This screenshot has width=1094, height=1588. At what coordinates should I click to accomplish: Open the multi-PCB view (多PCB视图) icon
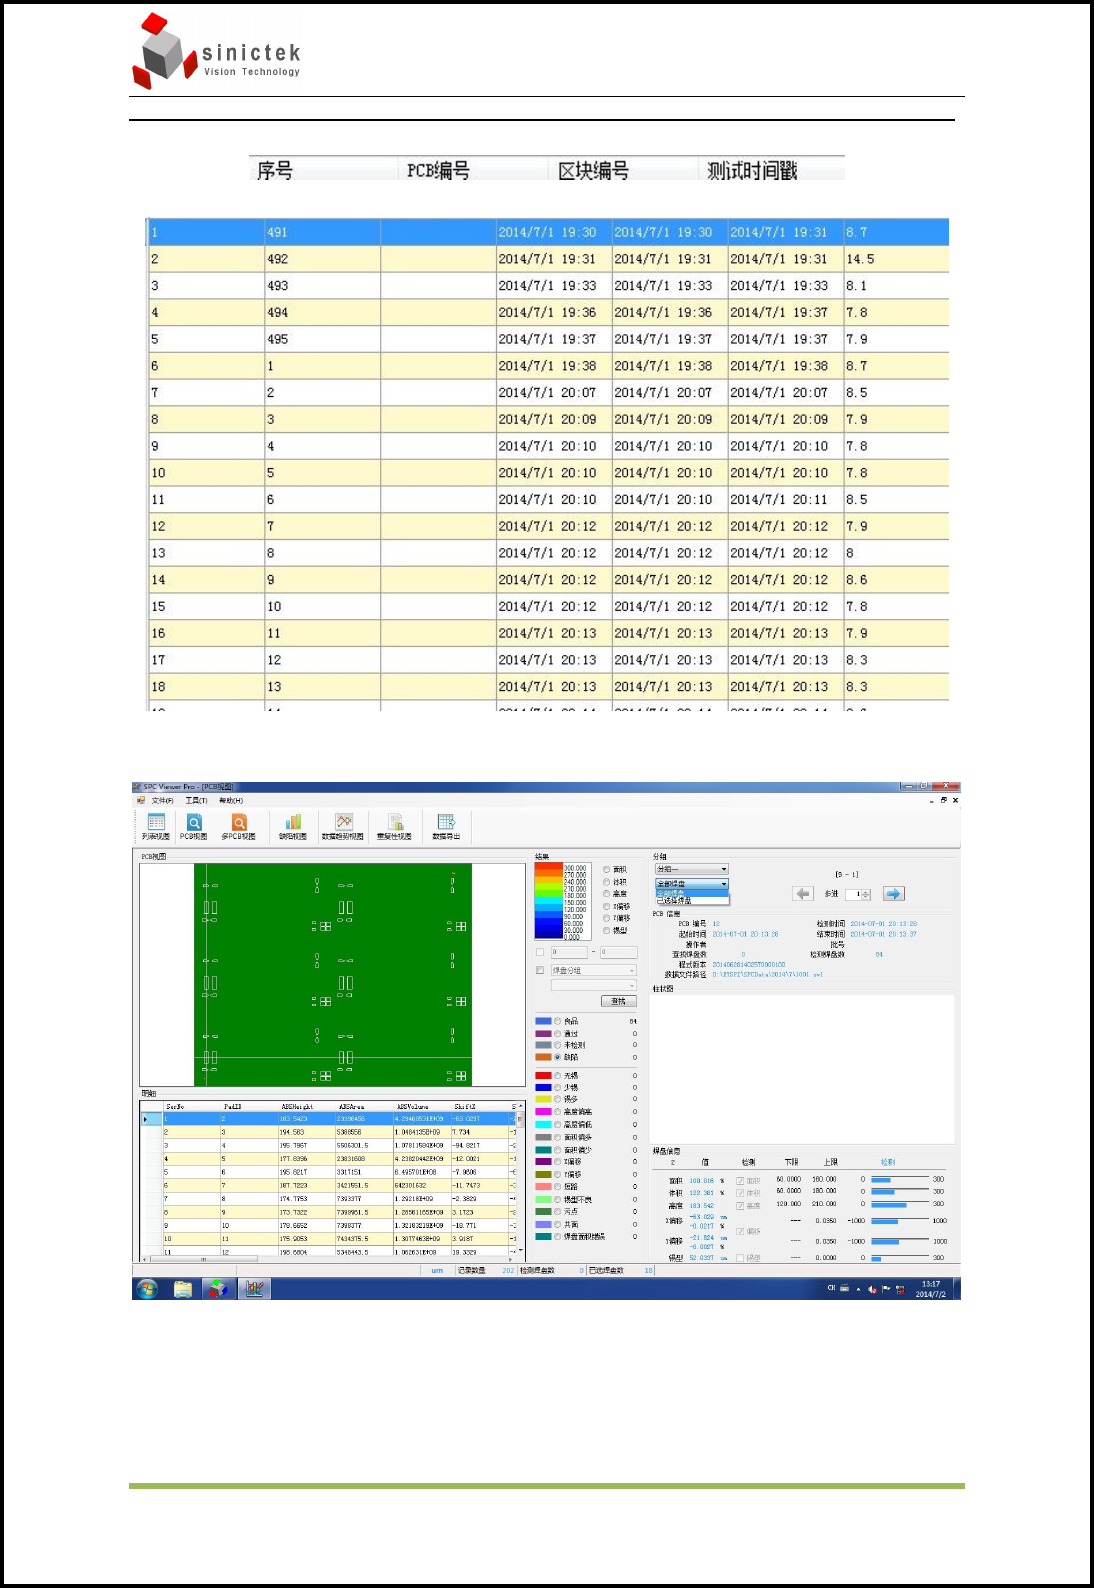tap(239, 826)
